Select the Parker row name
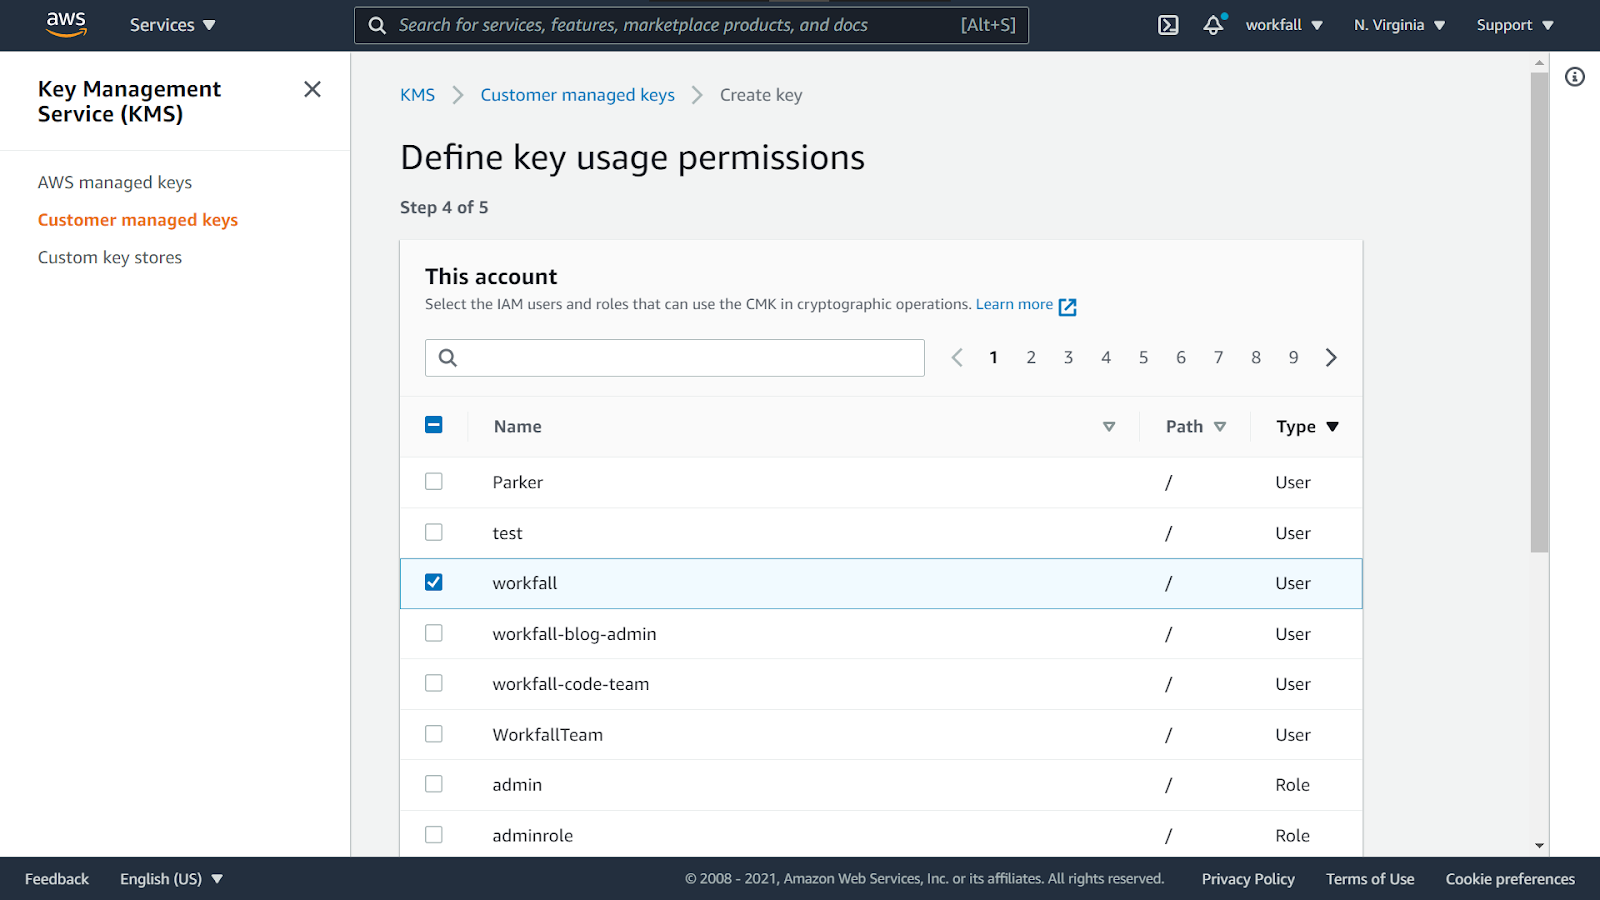The image size is (1600, 900). tap(517, 482)
